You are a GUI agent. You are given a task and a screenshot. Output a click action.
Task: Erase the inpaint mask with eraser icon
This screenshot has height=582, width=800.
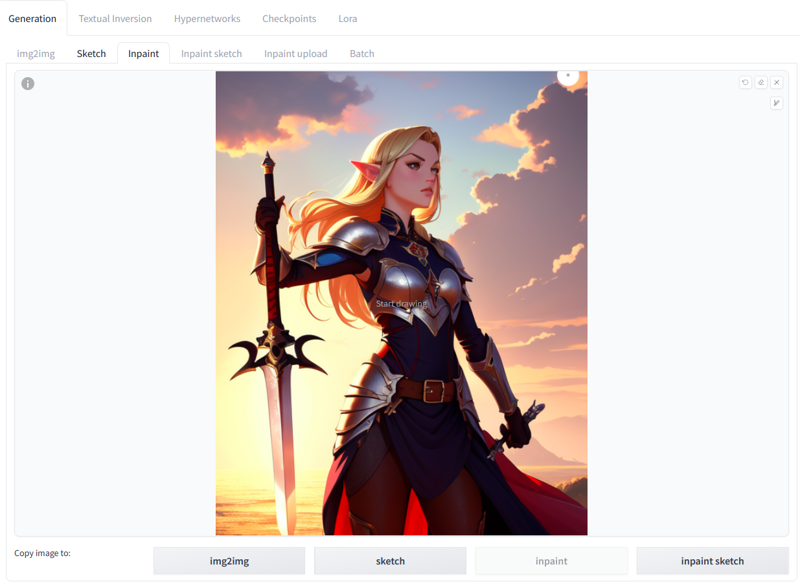point(761,82)
